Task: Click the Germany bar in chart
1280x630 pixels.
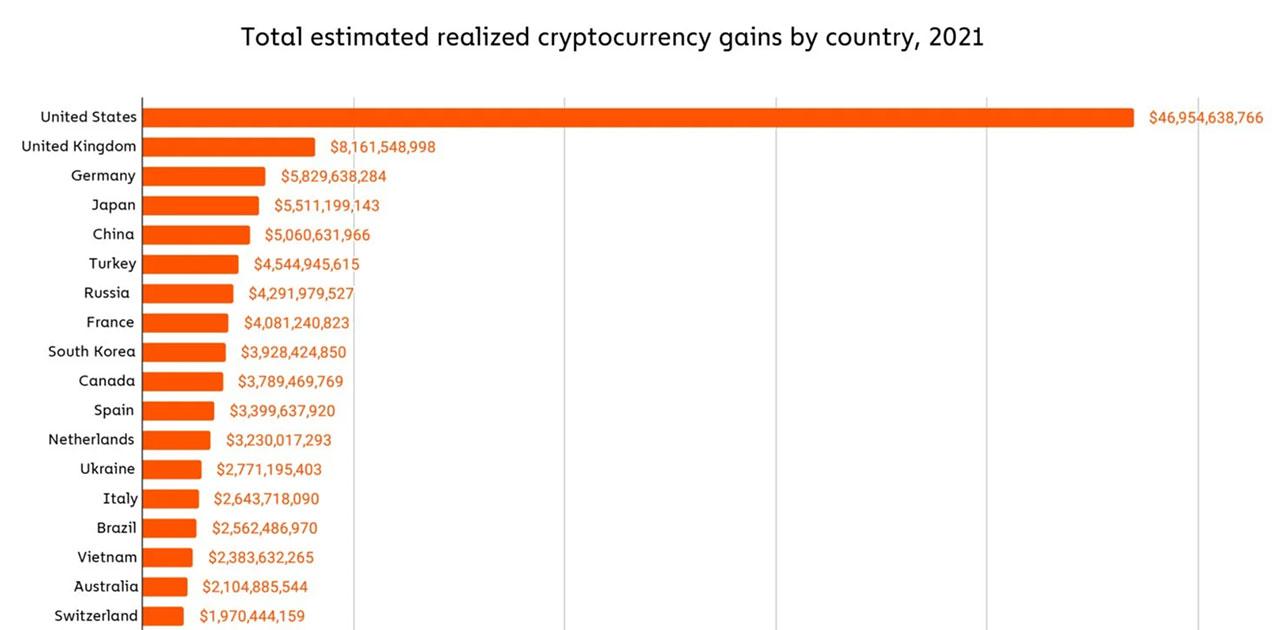Action: (204, 176)
